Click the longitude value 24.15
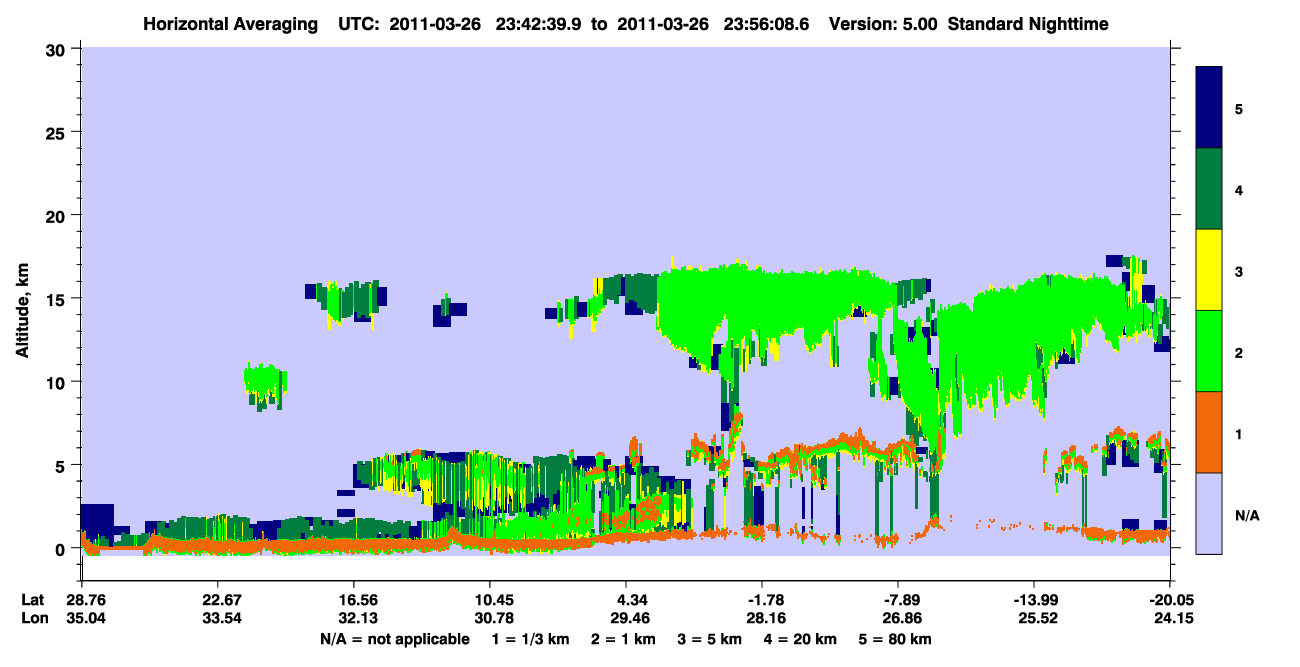 tap(1170, 619)
